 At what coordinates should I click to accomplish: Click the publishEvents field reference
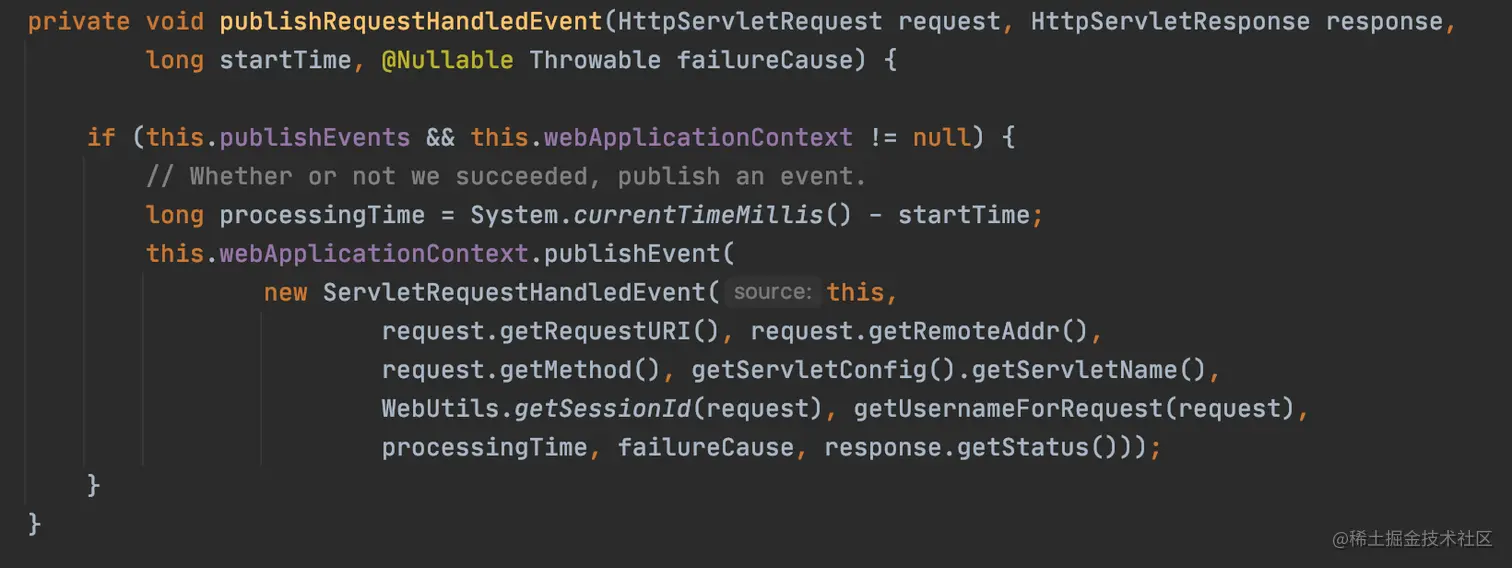pos(315,137)
